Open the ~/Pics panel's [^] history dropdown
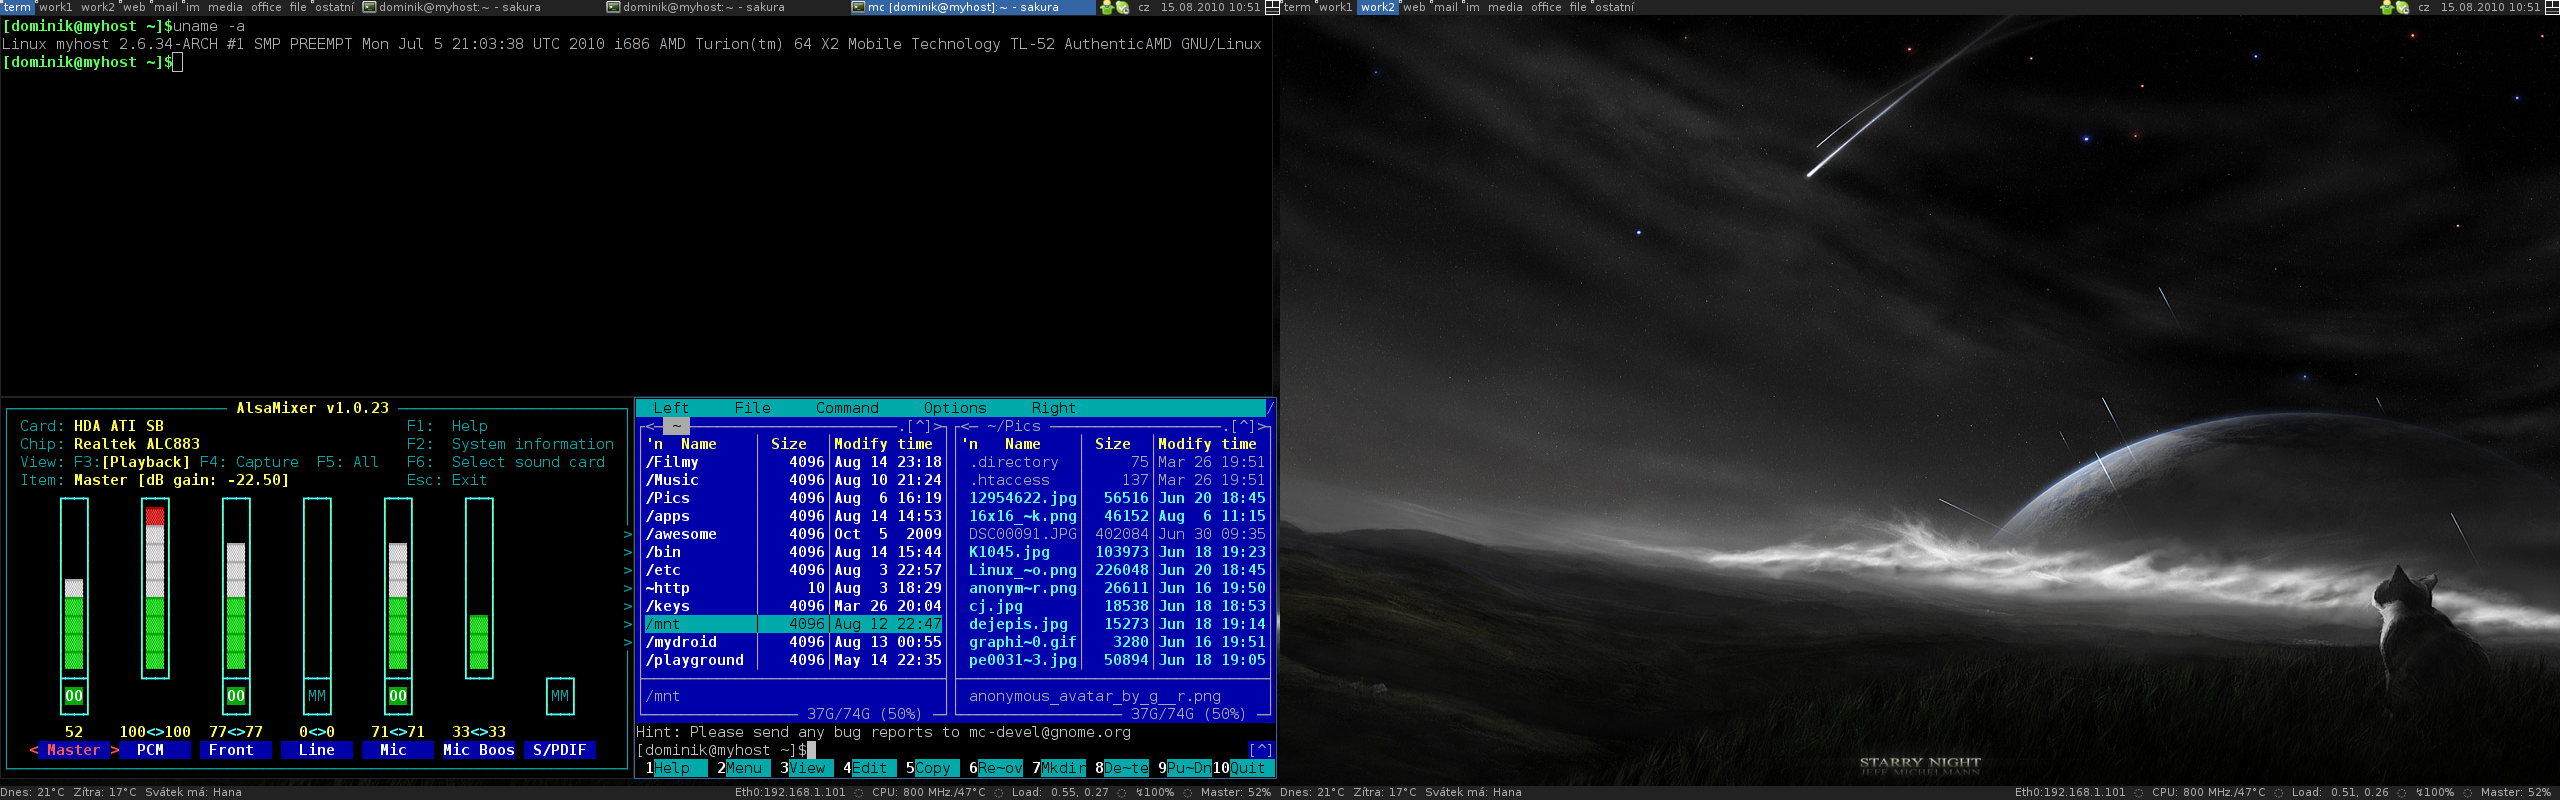 (x=1244, y=426)
